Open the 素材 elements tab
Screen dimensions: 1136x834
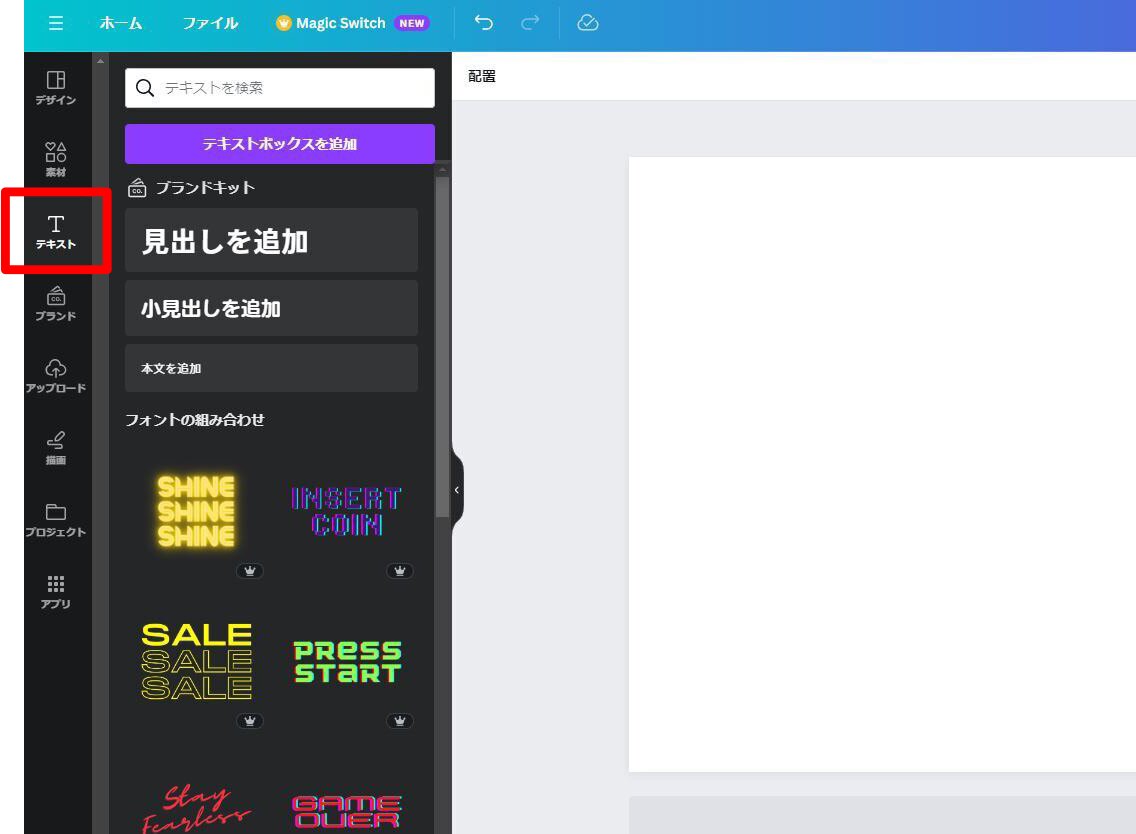(x=56, y=159)
